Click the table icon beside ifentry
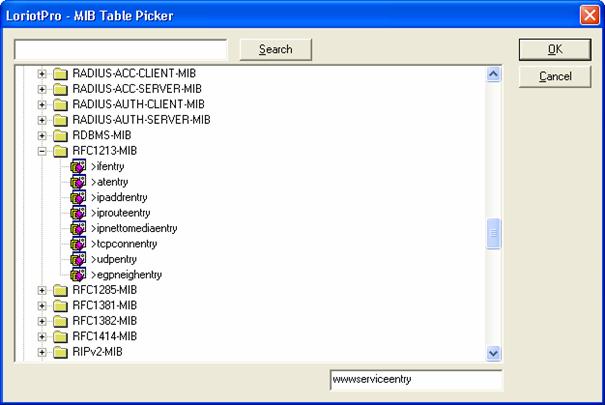605x405 pixels. (x=79, y=166)
